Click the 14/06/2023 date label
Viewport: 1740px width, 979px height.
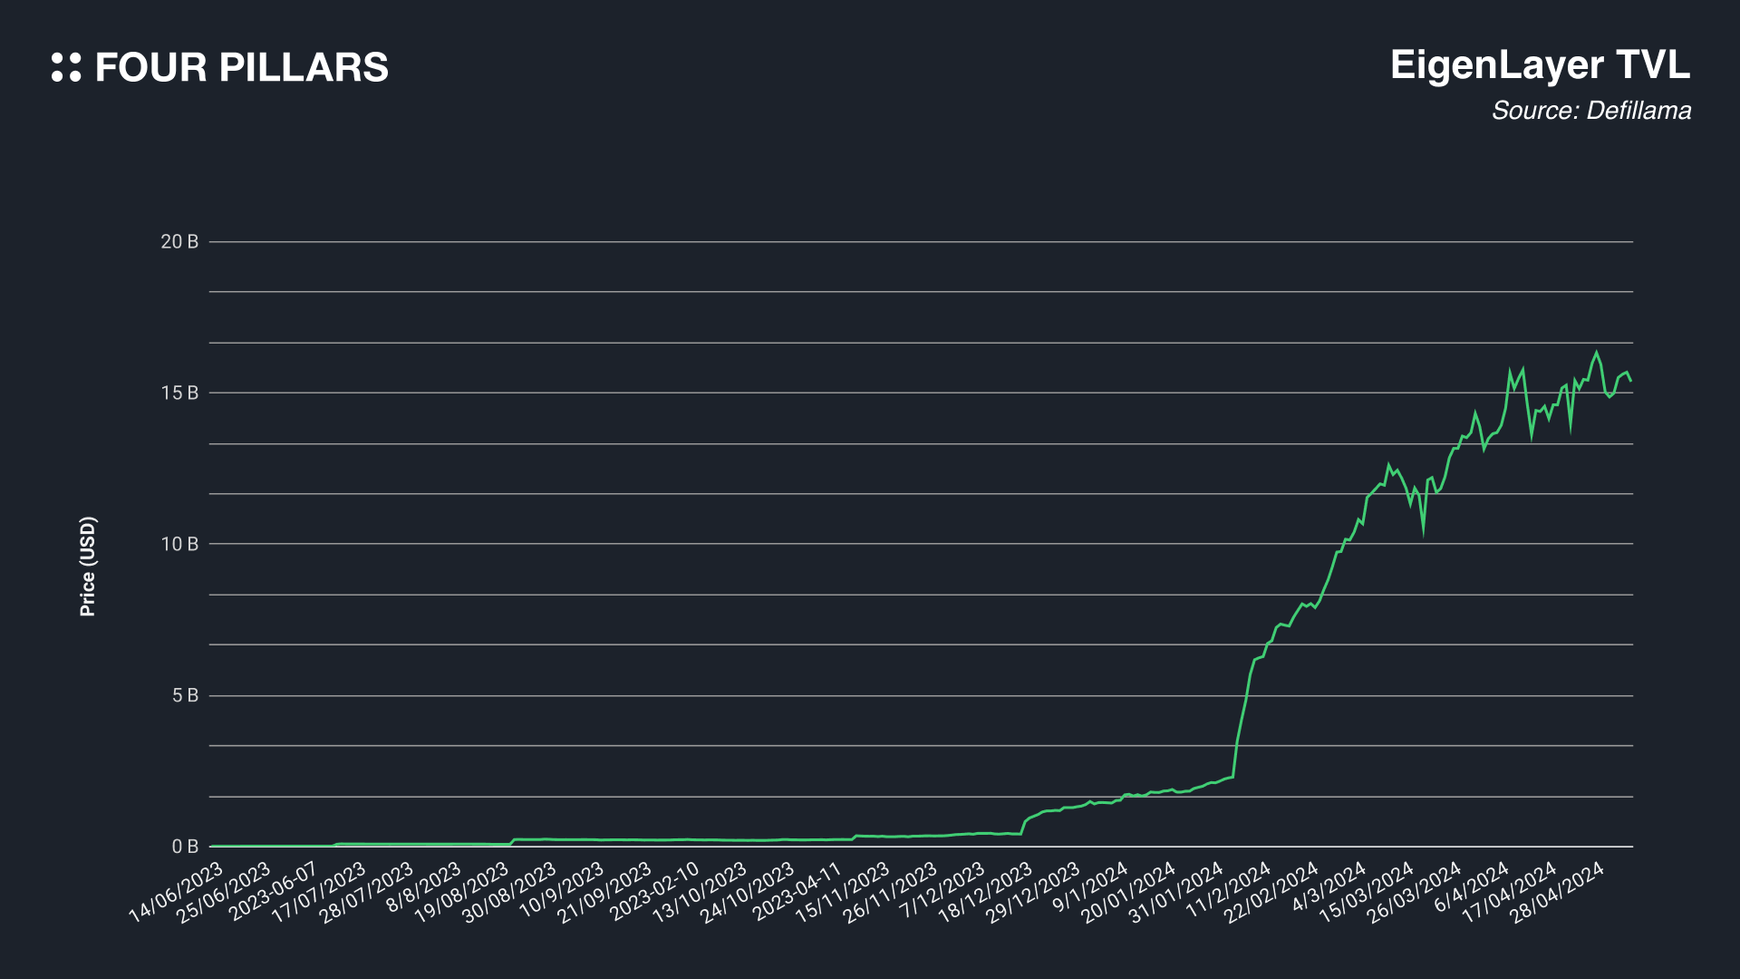176,892
